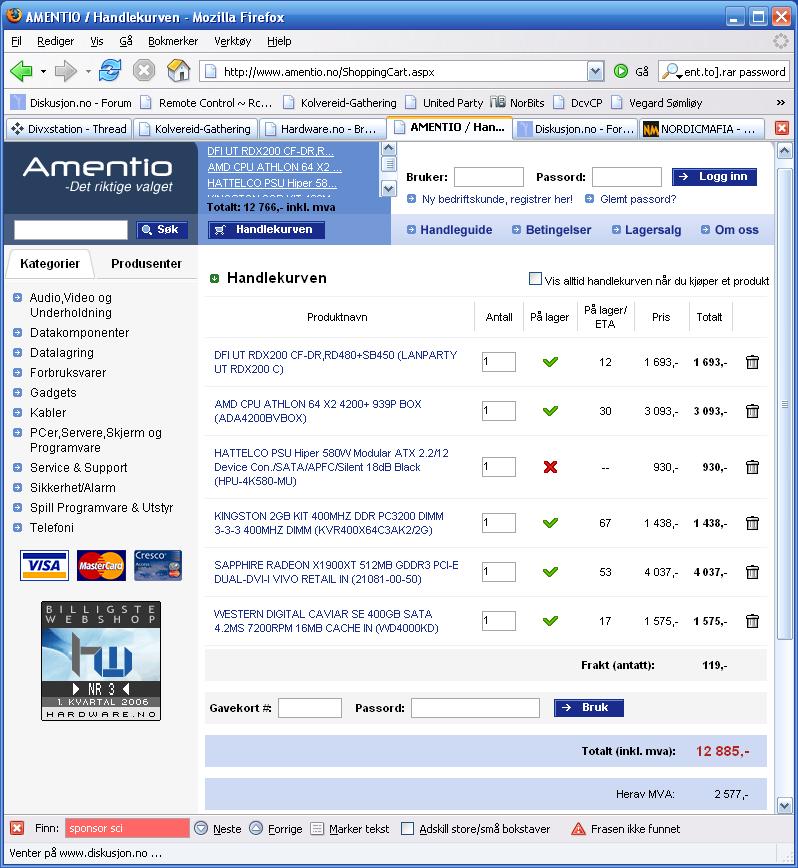Click the Antall field for Hattelco PSU
798x868 pixels.
(x=499, y=467)
